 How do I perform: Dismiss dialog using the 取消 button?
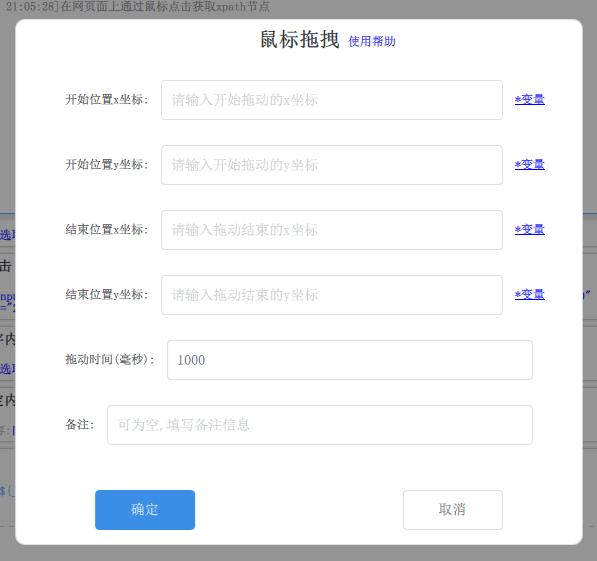coord(453,510)
